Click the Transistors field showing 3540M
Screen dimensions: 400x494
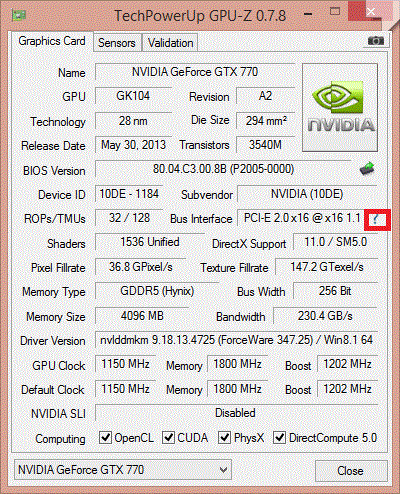(x=266, y=145)
